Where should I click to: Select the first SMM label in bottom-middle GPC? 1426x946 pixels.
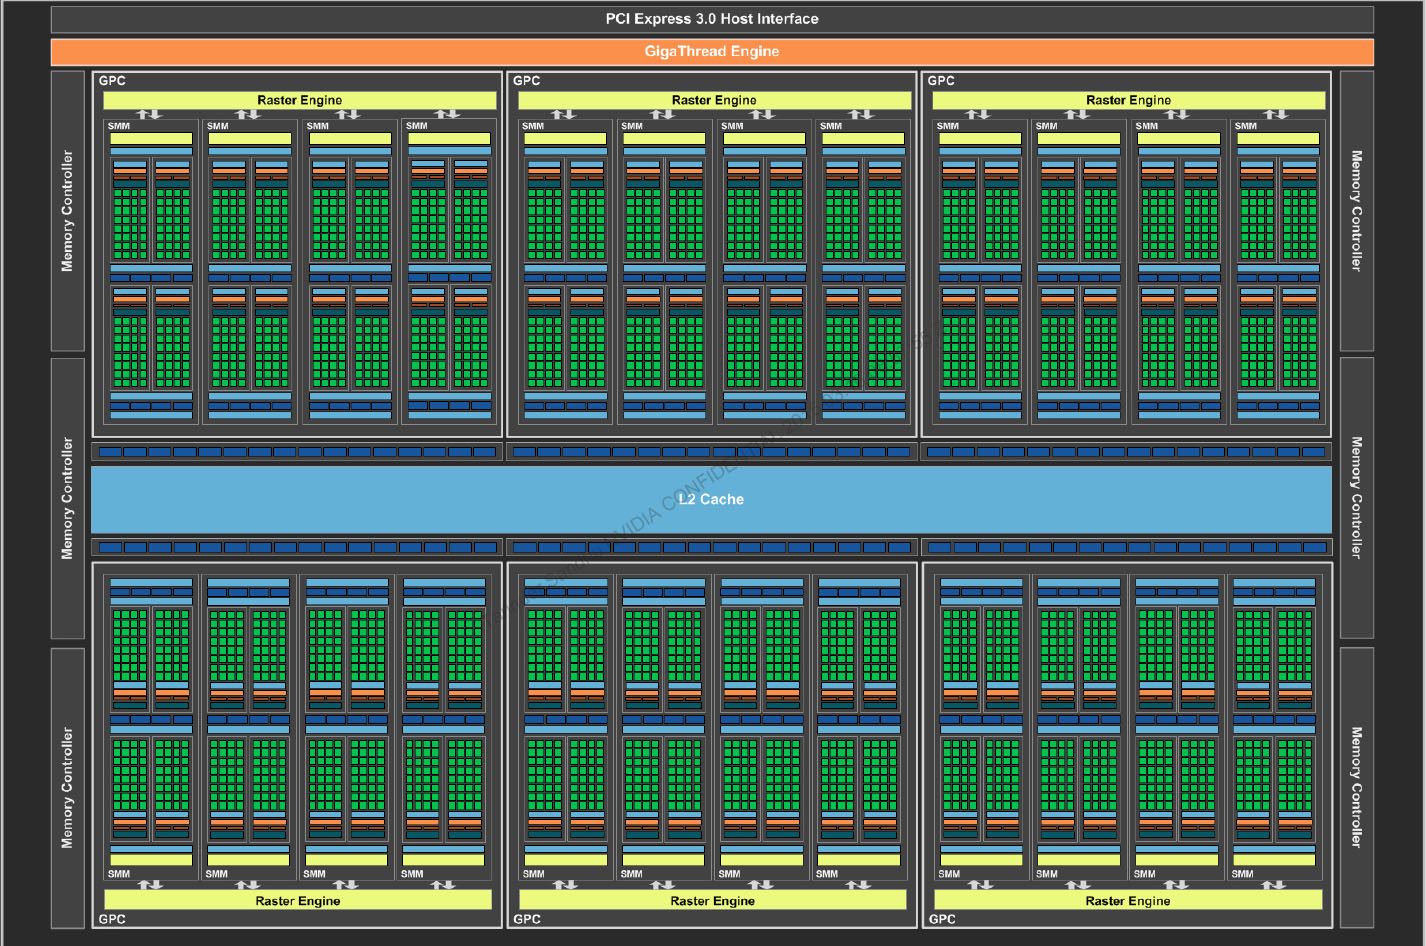point(534,874)
